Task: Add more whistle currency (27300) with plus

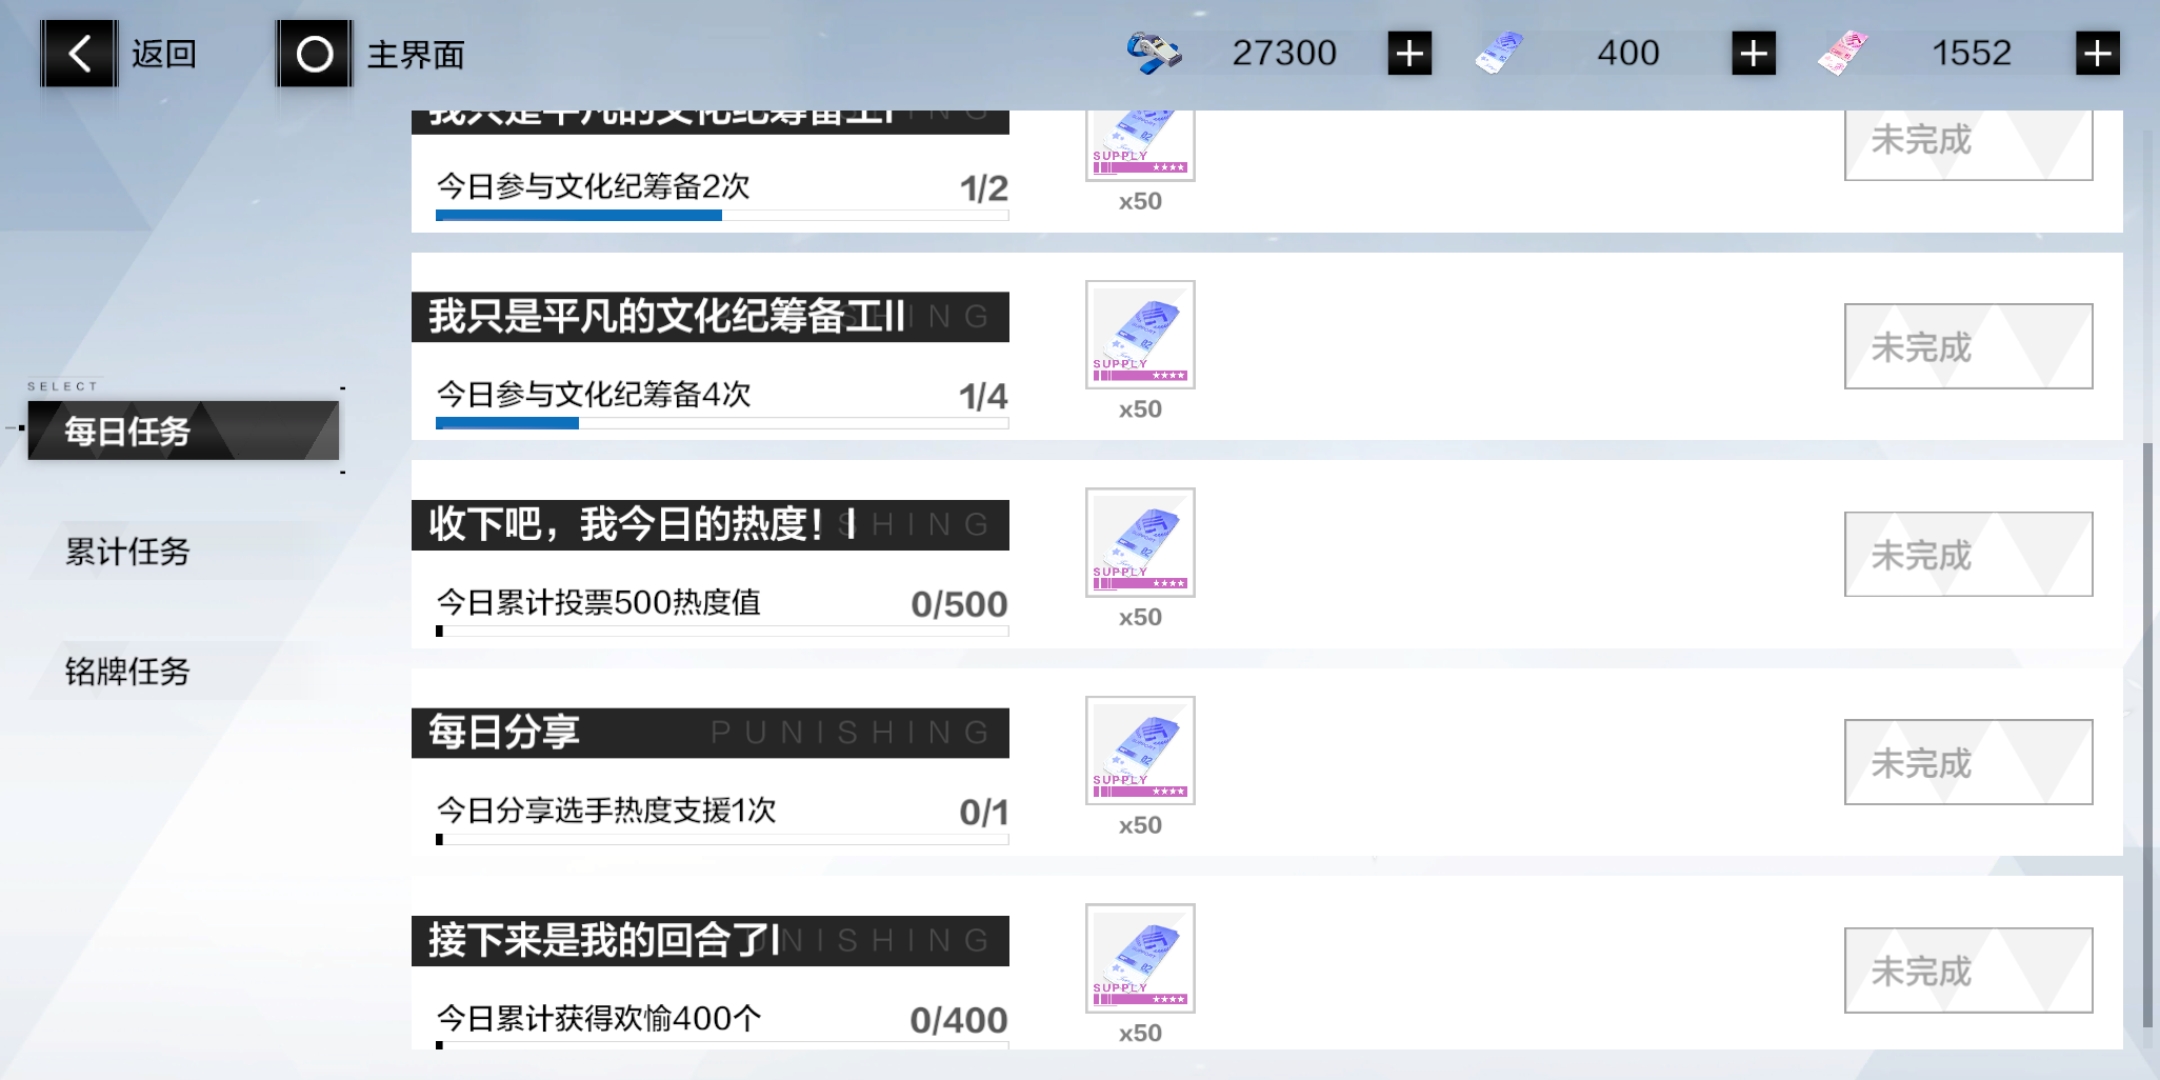Action: (1409, 53)
